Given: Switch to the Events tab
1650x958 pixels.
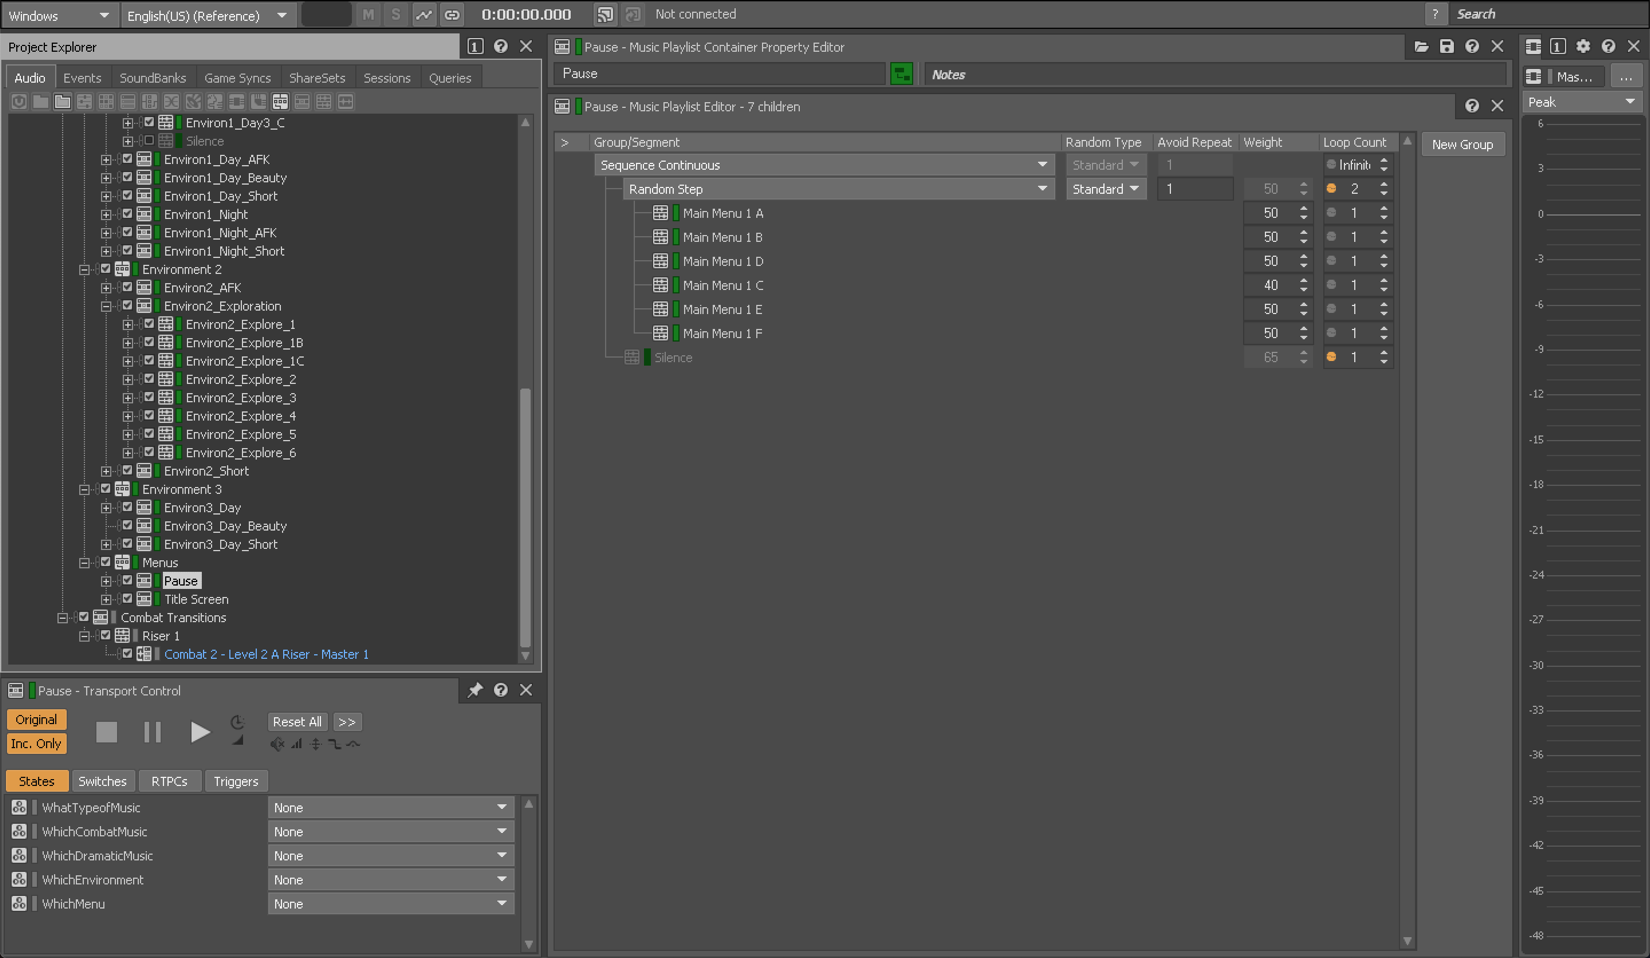Looking at the screenshot, I should [82, 78].
